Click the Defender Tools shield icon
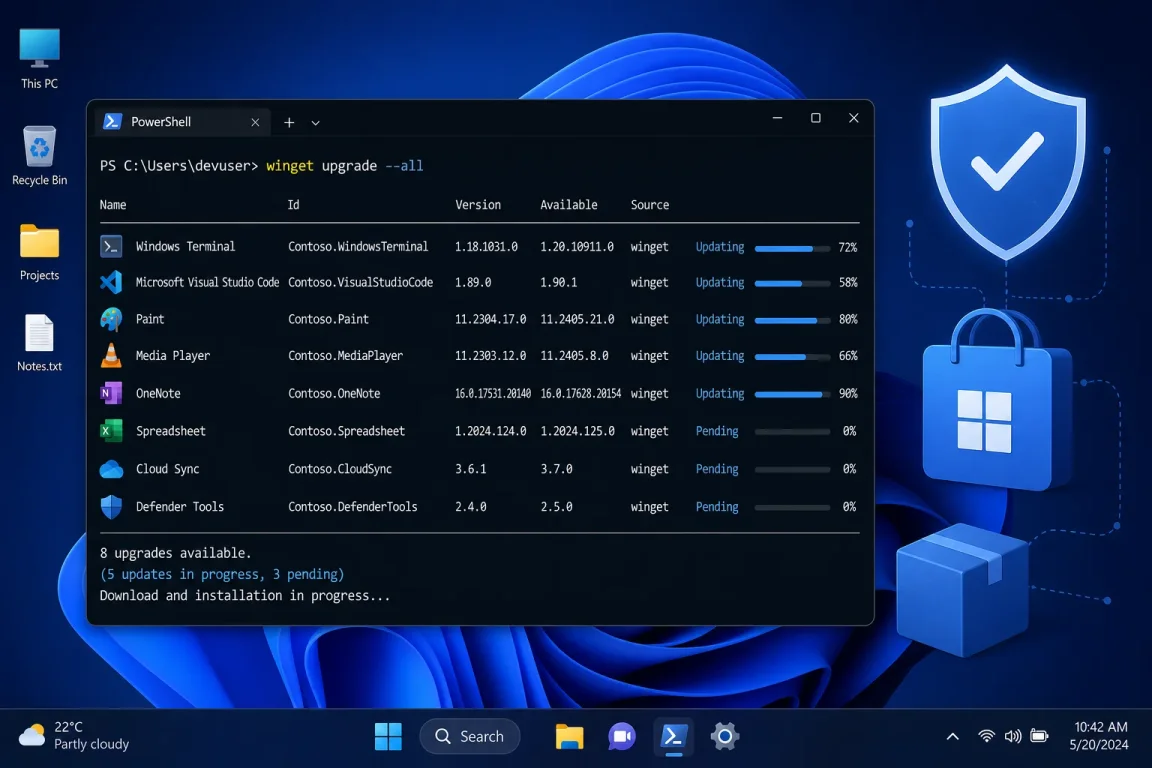The height and width of the screenshot is (768, 1152). point(111,506)
